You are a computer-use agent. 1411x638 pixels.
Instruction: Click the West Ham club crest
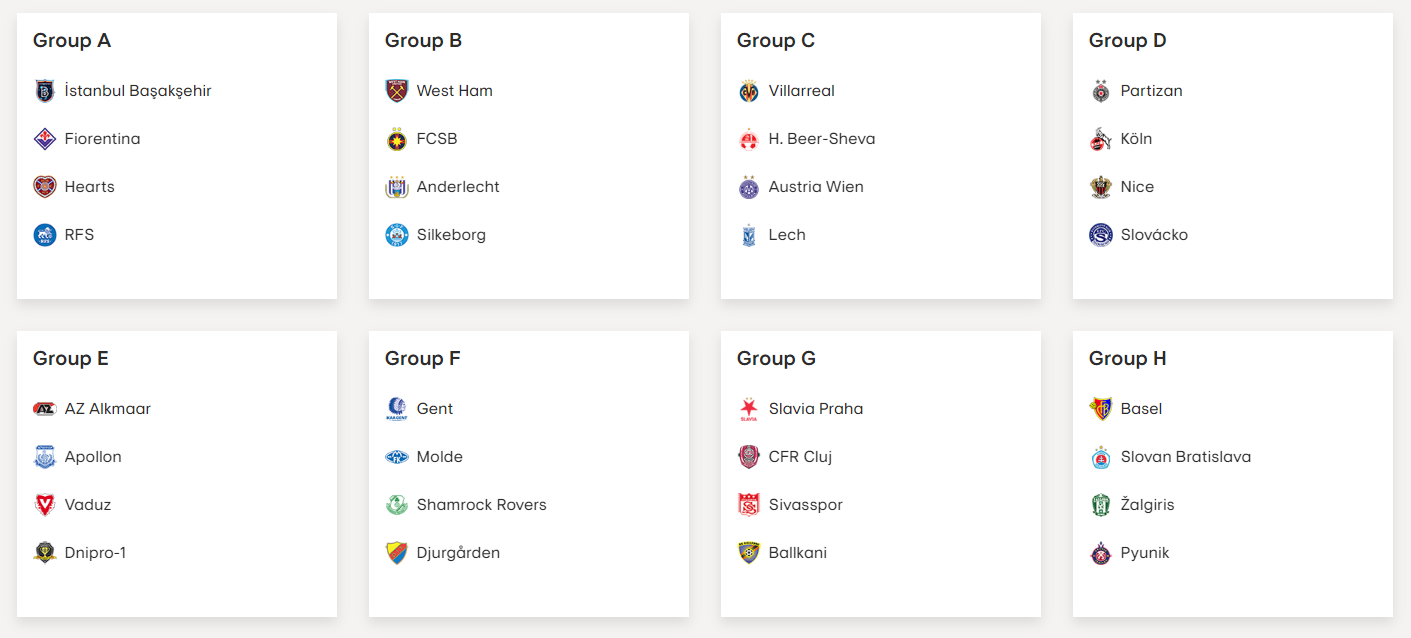[x=397, y=91]
